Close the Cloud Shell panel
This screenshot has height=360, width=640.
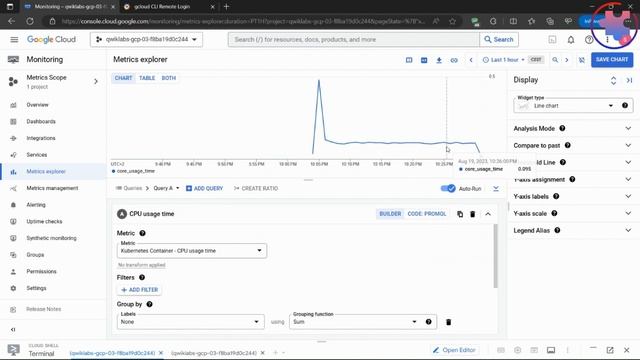tap(627, 350)
